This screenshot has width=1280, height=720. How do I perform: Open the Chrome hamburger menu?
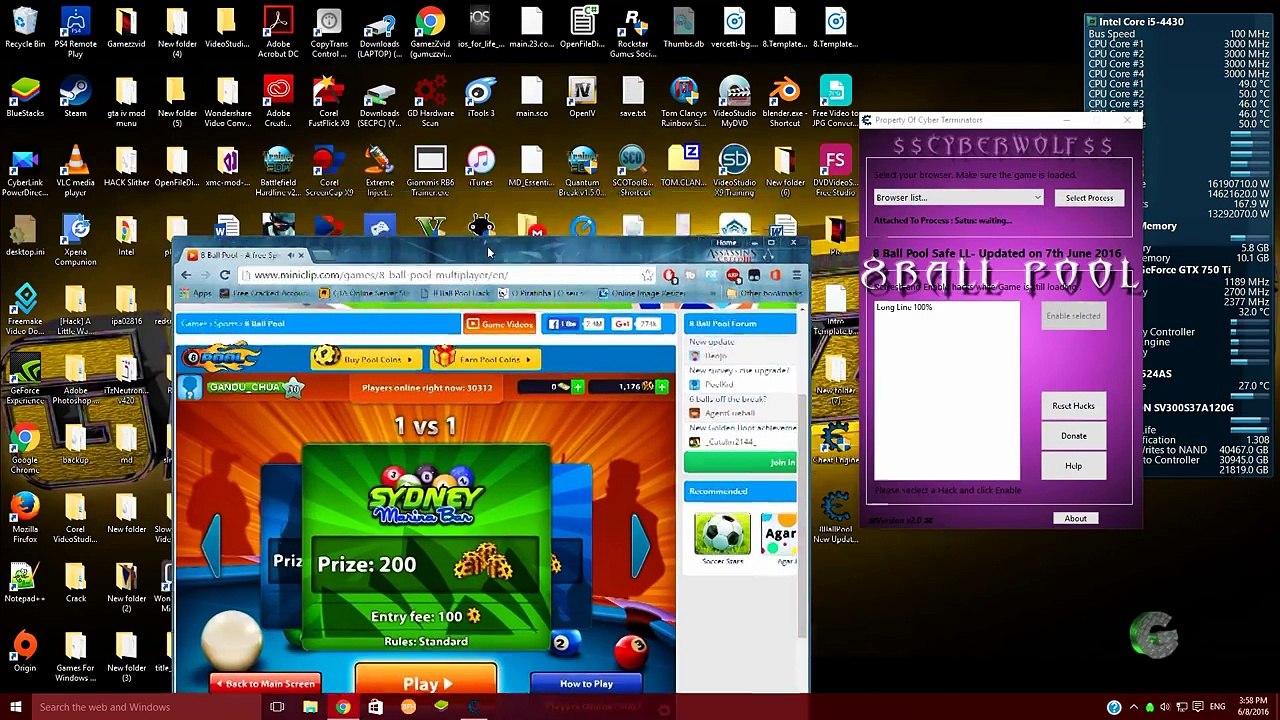point(796,275)
